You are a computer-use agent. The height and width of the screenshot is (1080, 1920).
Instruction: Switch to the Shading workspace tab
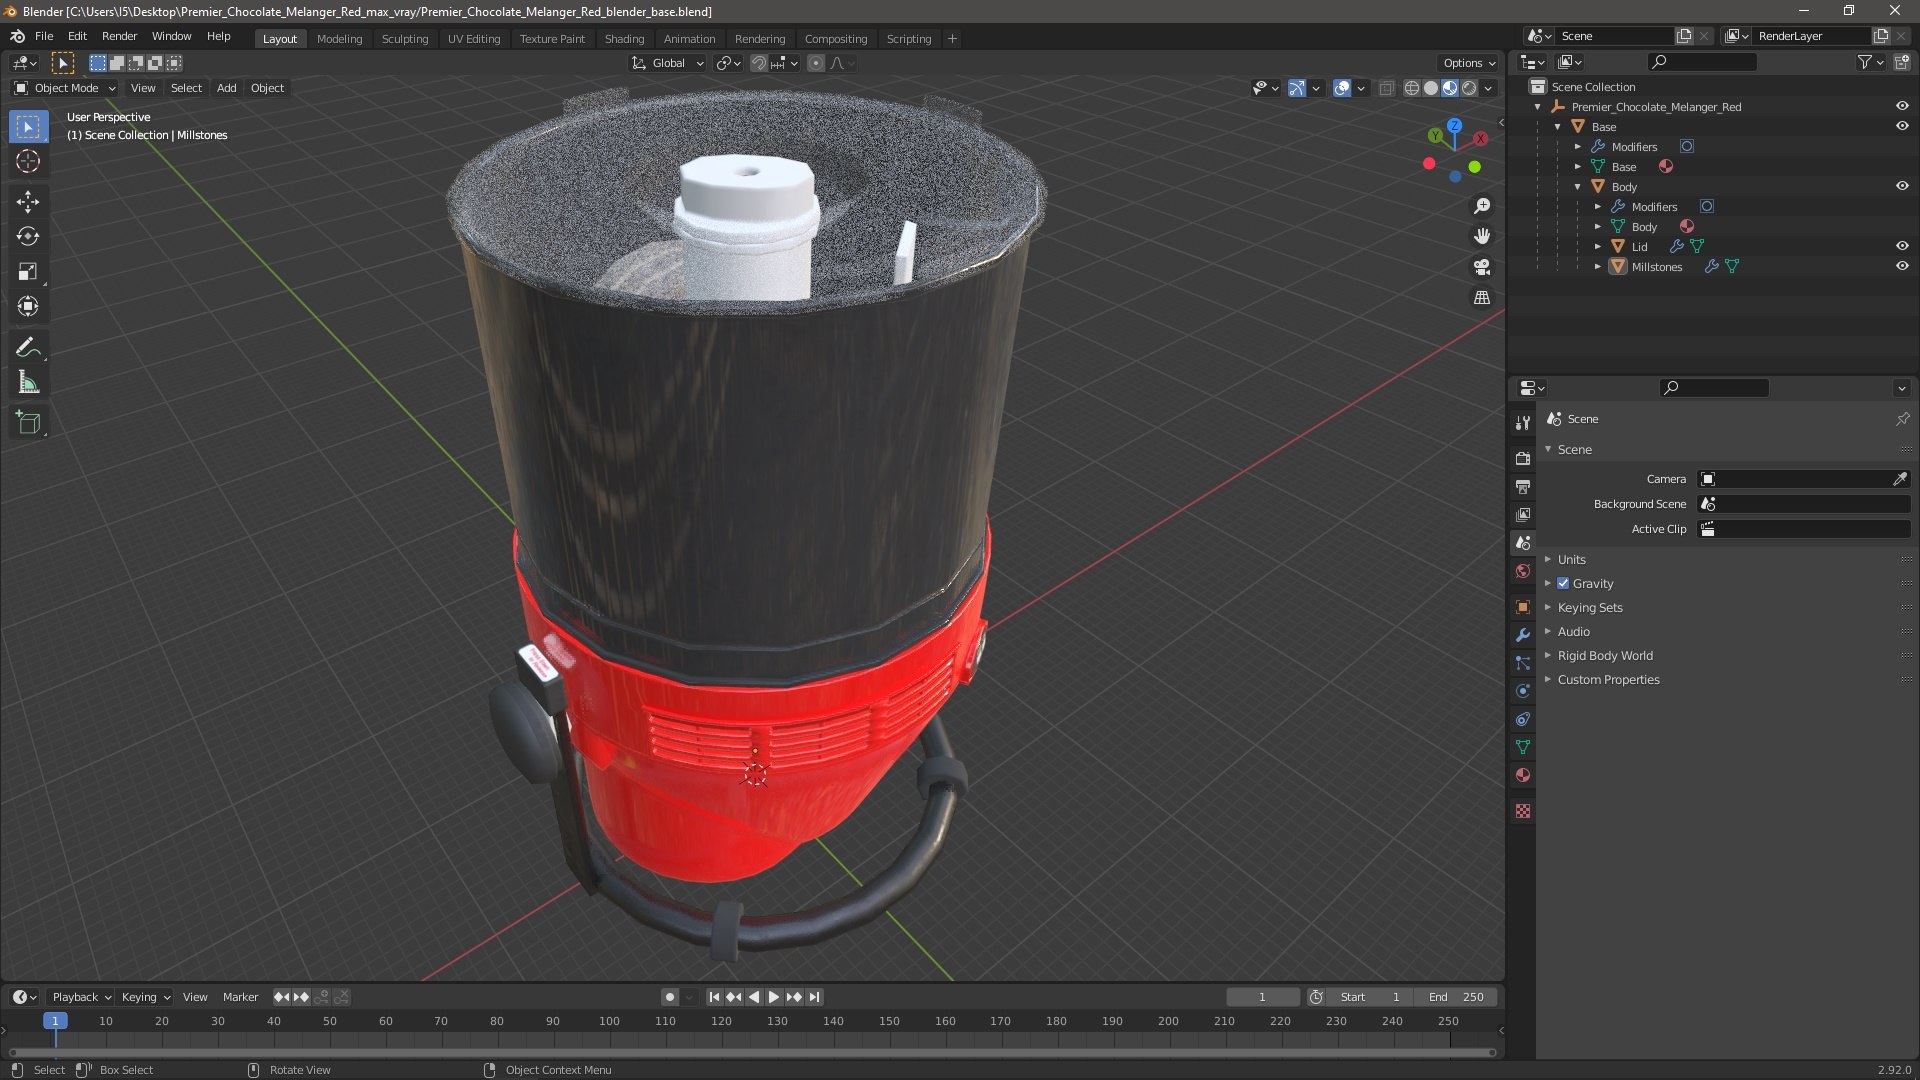coord(624,38)
